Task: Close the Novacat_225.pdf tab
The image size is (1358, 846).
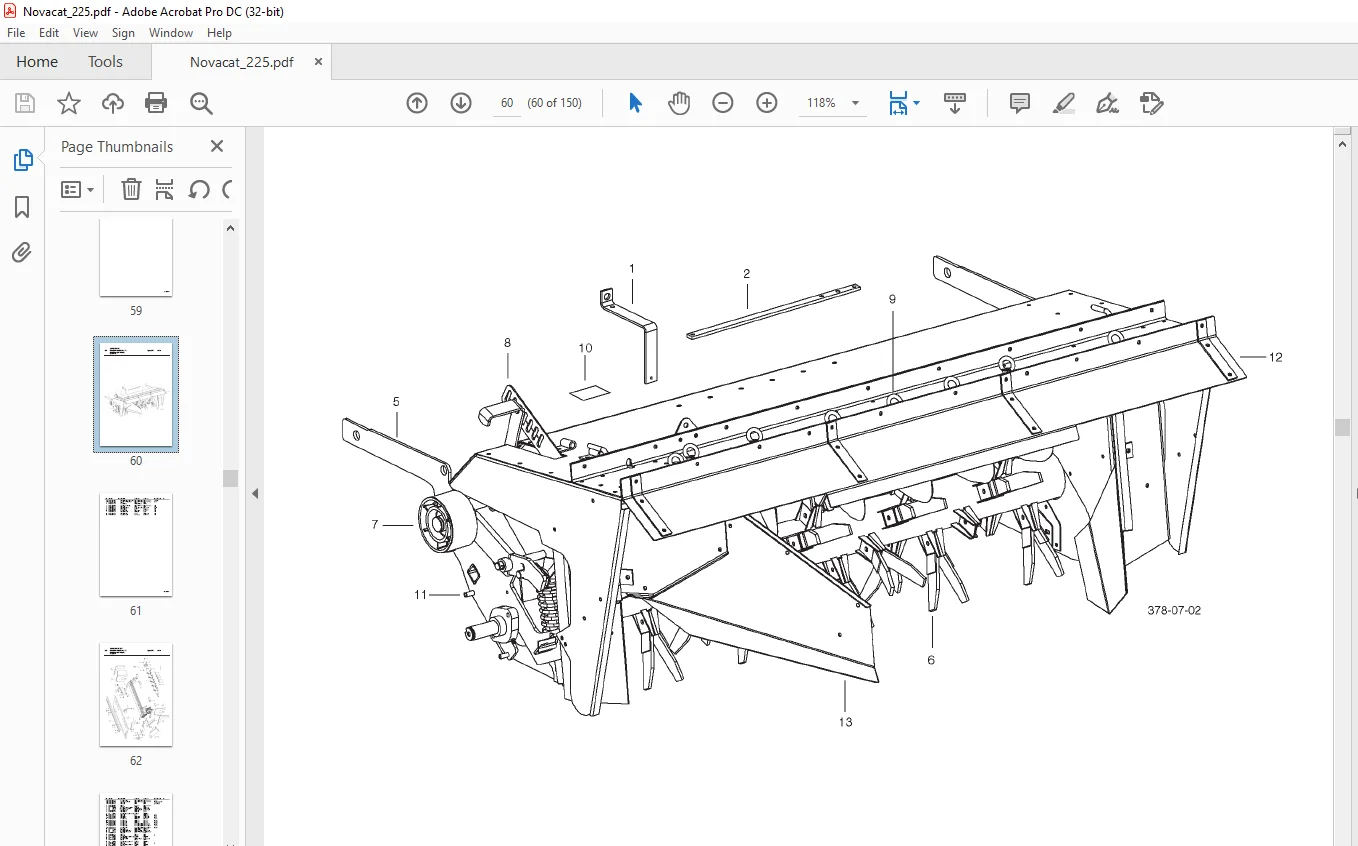Action: click(x=318, y=61)
